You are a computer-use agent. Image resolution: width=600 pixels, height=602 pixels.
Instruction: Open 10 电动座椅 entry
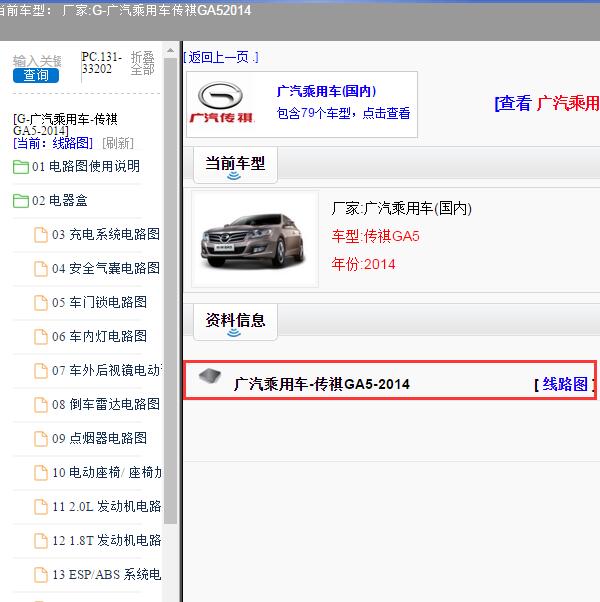(x=107, y=473)
